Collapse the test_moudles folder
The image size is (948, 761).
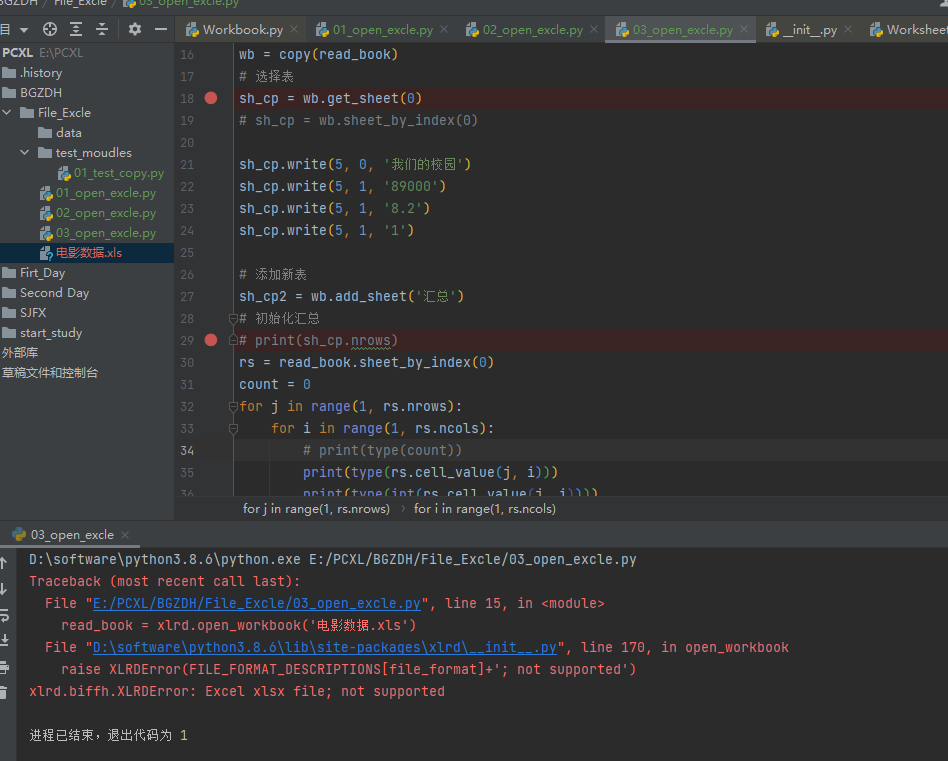[25, 152]
